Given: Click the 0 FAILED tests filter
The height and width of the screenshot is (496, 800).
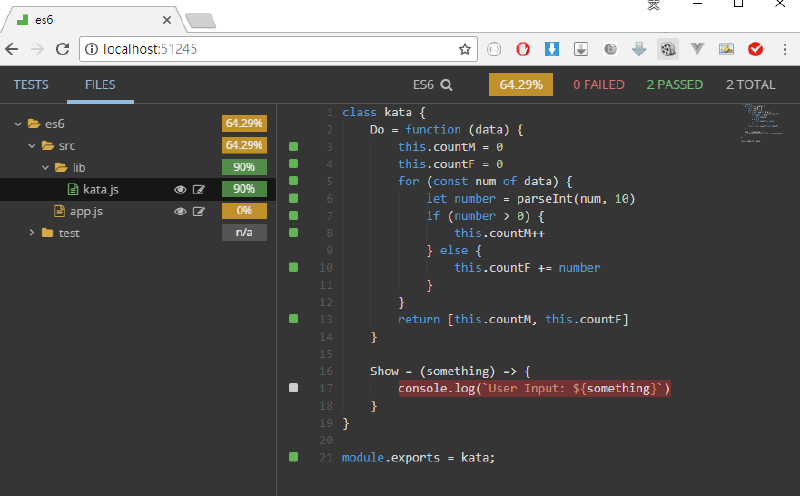Looking at the screenshot, I should click(x=598, y=85).
